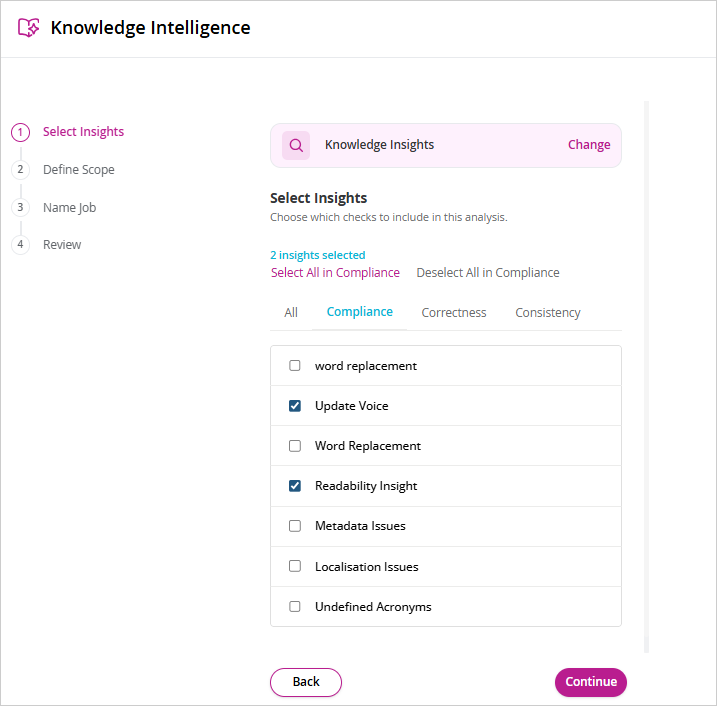Screen dimensions: 717x706
Task: Tick the Undefined Acronyms checkbox
Action: 295,606
